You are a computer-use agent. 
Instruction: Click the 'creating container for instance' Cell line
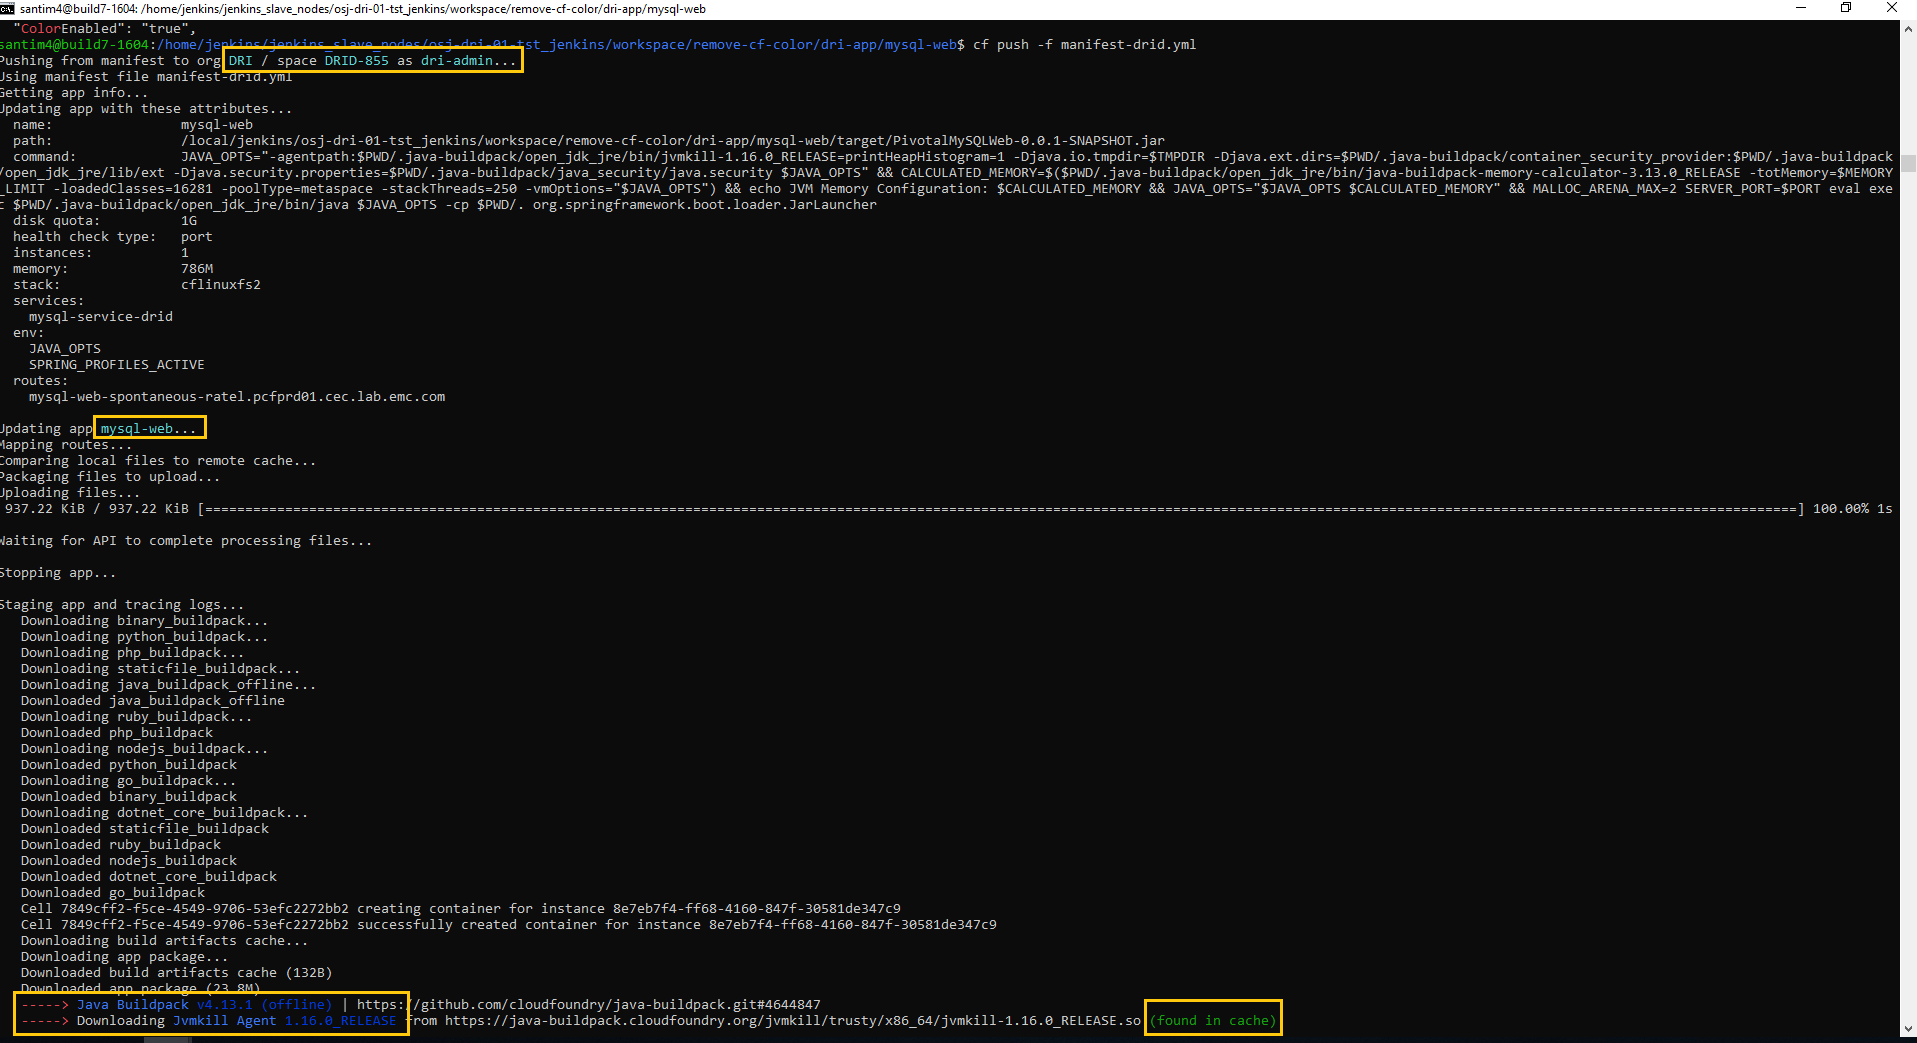pos(461,909)
